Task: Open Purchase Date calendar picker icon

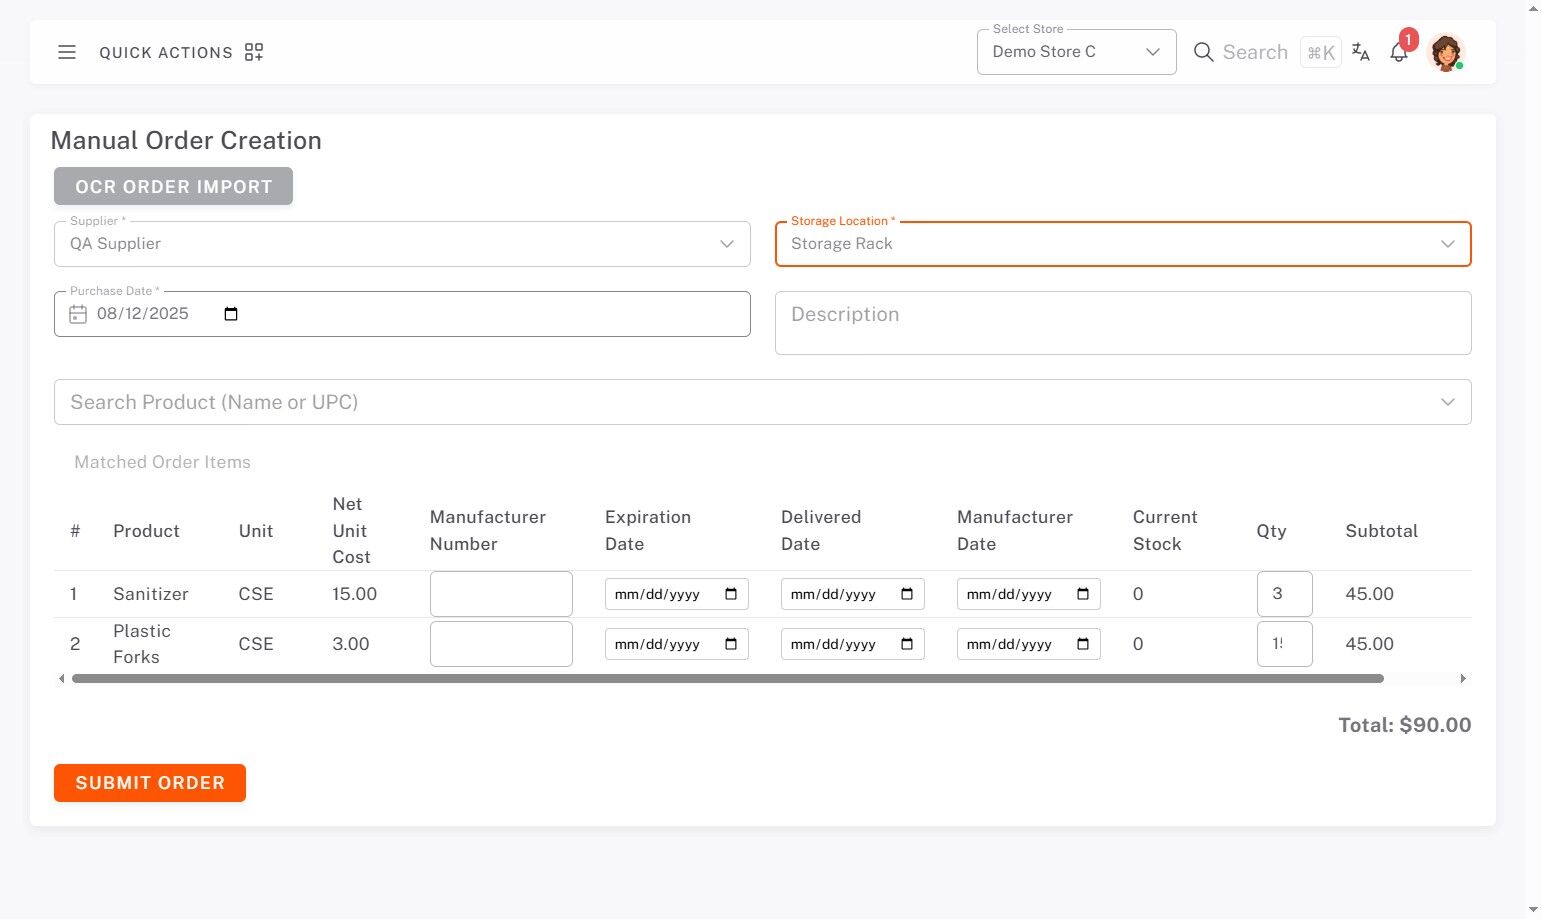Action: pos(231,314)
